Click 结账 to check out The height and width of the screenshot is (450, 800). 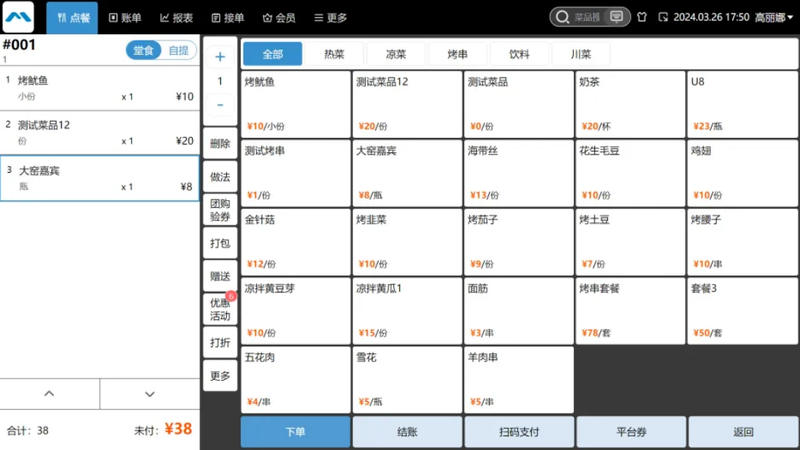tap(407, 432)
